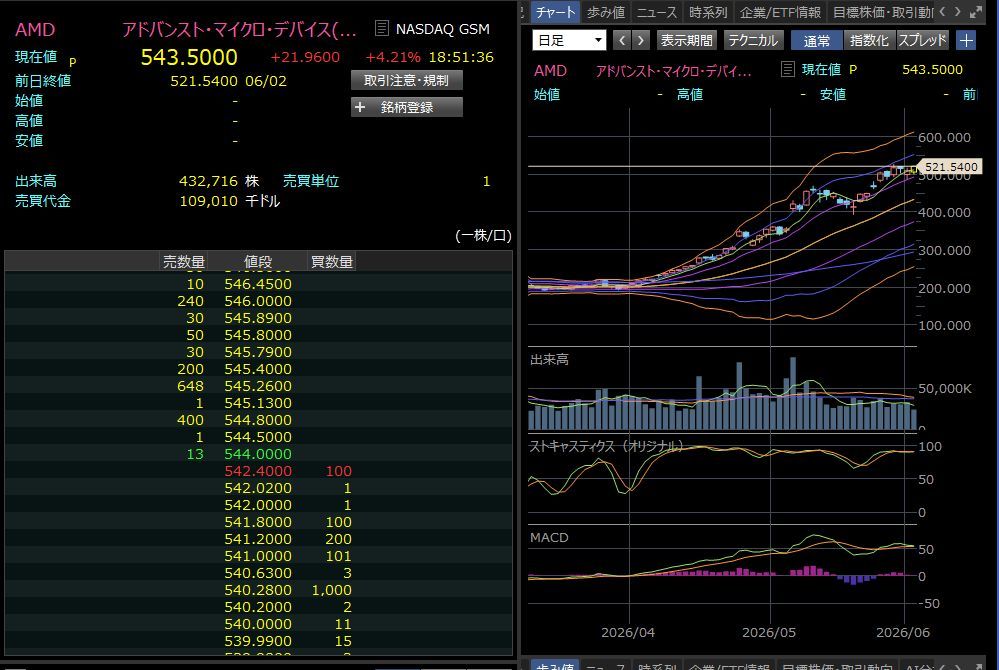Image resolution: width=999 pixels, height=670 pixels.
Task: Click the previous close value 521.5400
Action: (203, 81)
